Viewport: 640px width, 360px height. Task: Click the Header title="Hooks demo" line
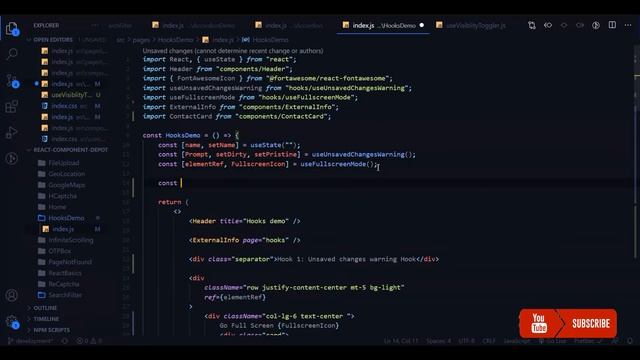(244, 221)
